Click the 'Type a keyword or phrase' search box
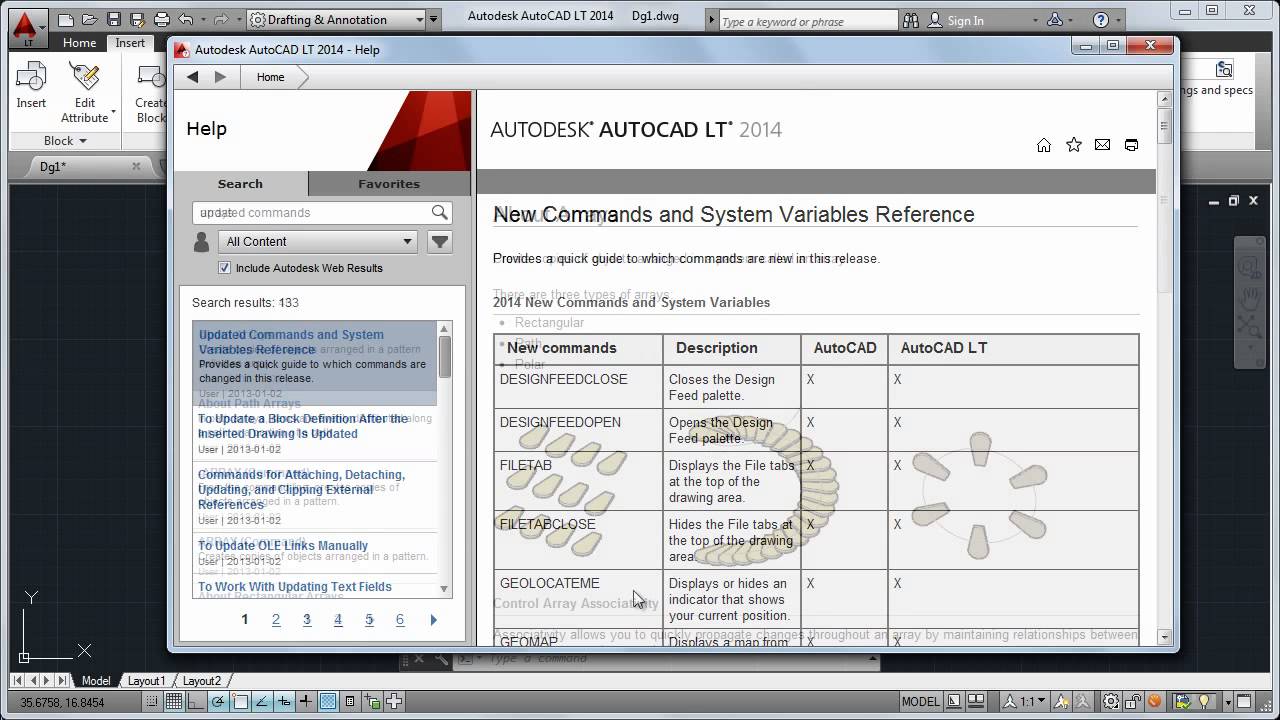This screenshot has width=1280, height=720. 808,21
